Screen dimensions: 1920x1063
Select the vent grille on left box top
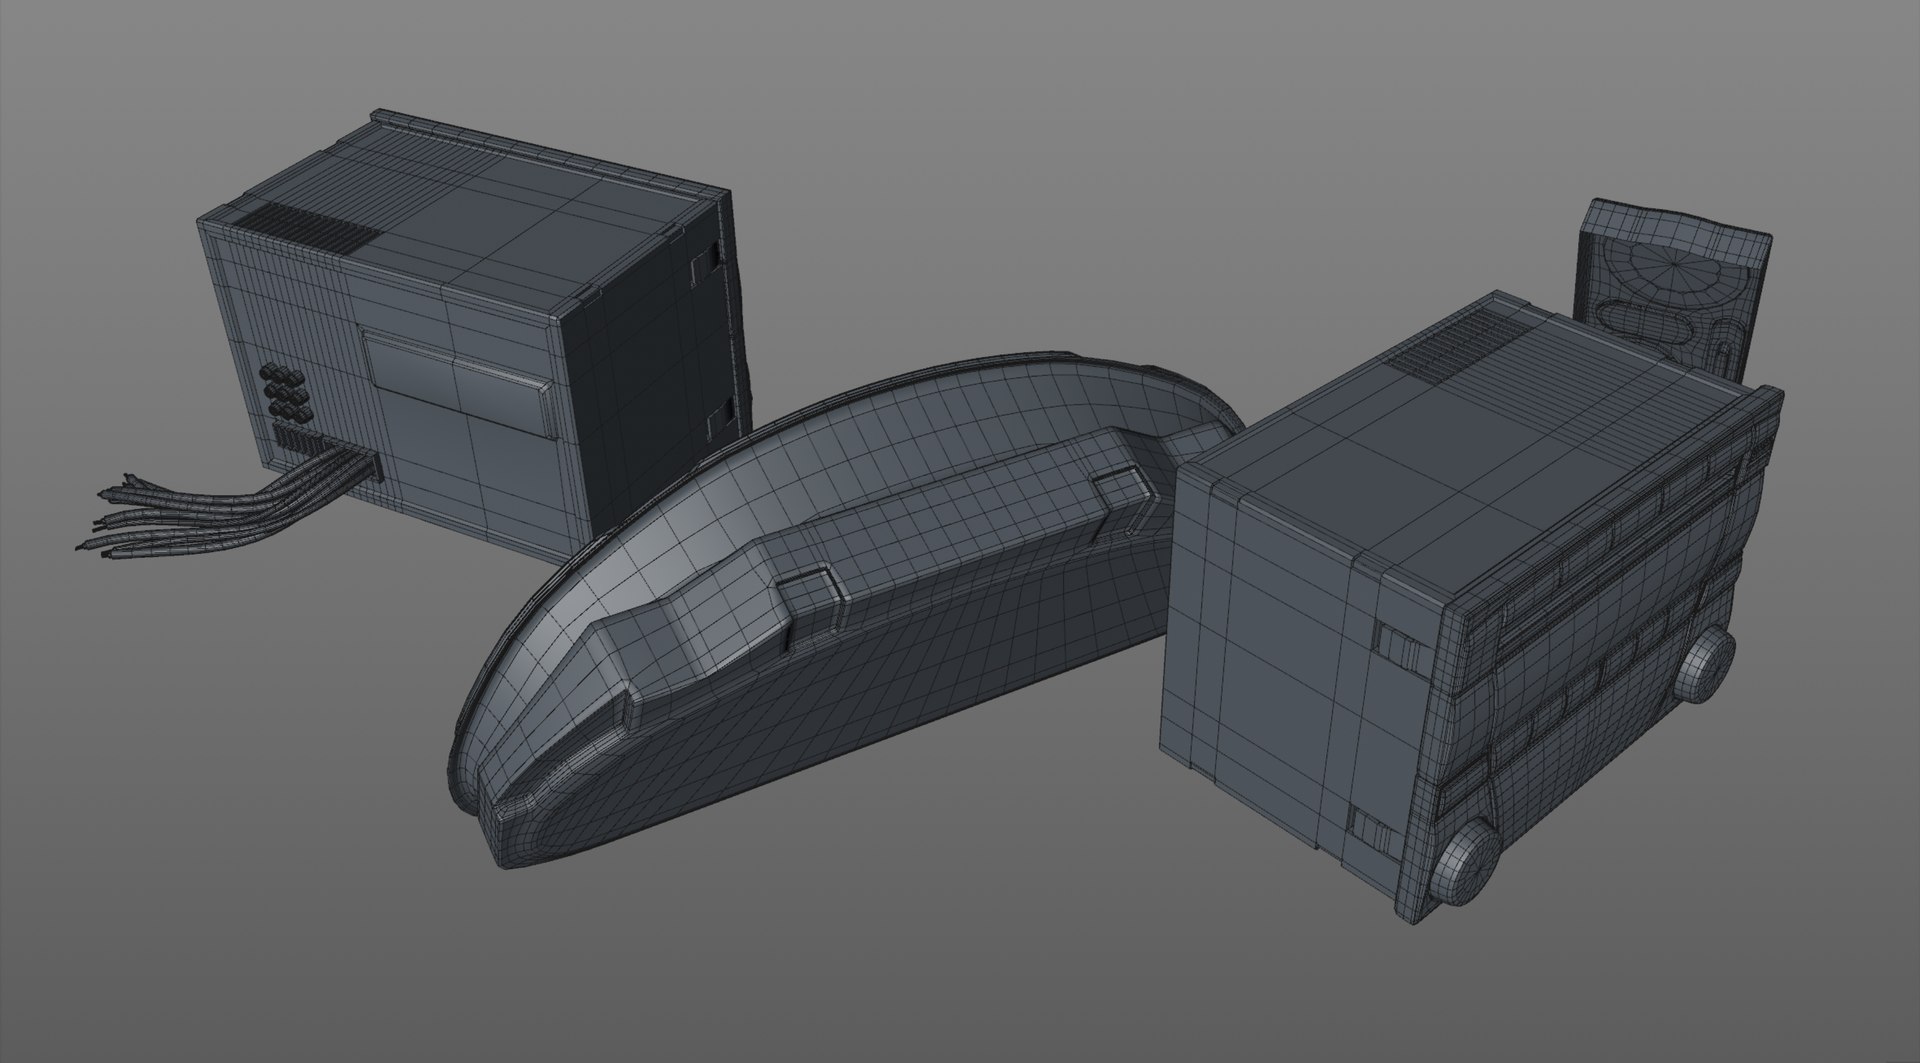pos(308,228)
